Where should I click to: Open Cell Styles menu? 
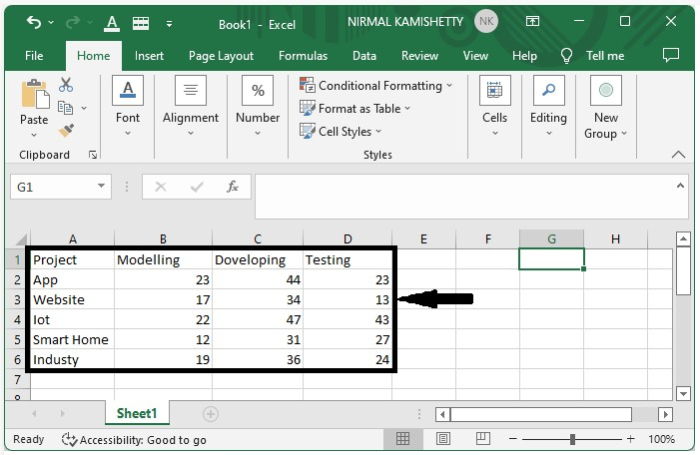341,131
